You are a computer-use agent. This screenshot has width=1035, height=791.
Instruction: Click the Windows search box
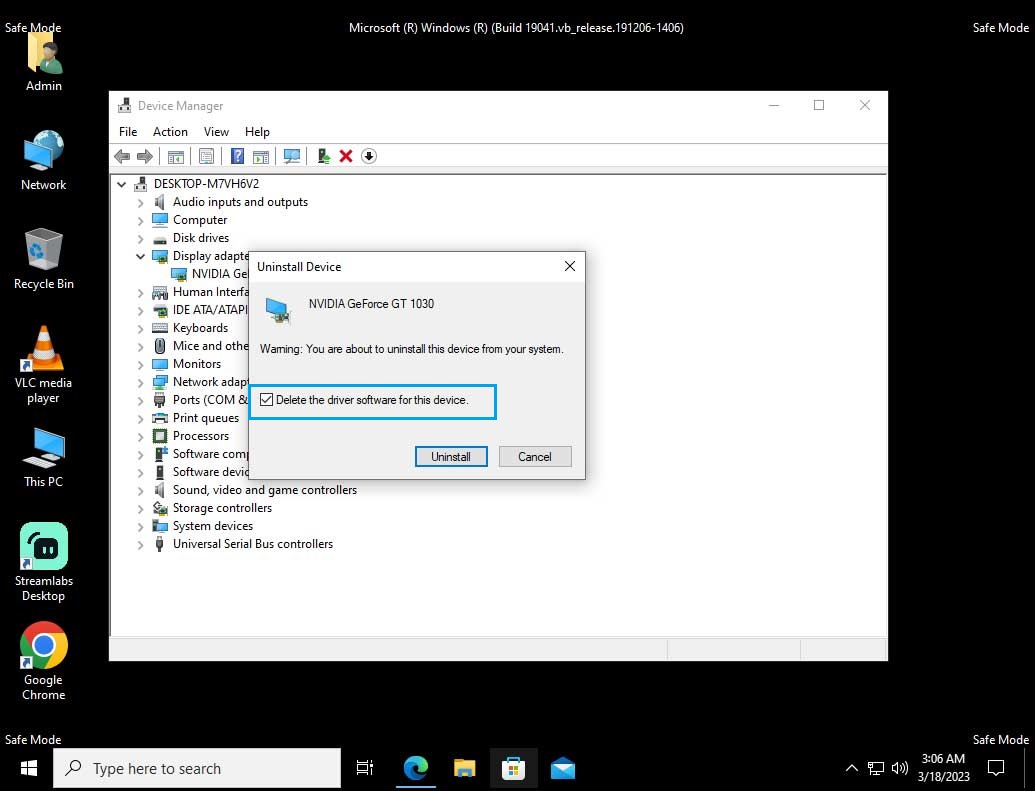[197, 767]
